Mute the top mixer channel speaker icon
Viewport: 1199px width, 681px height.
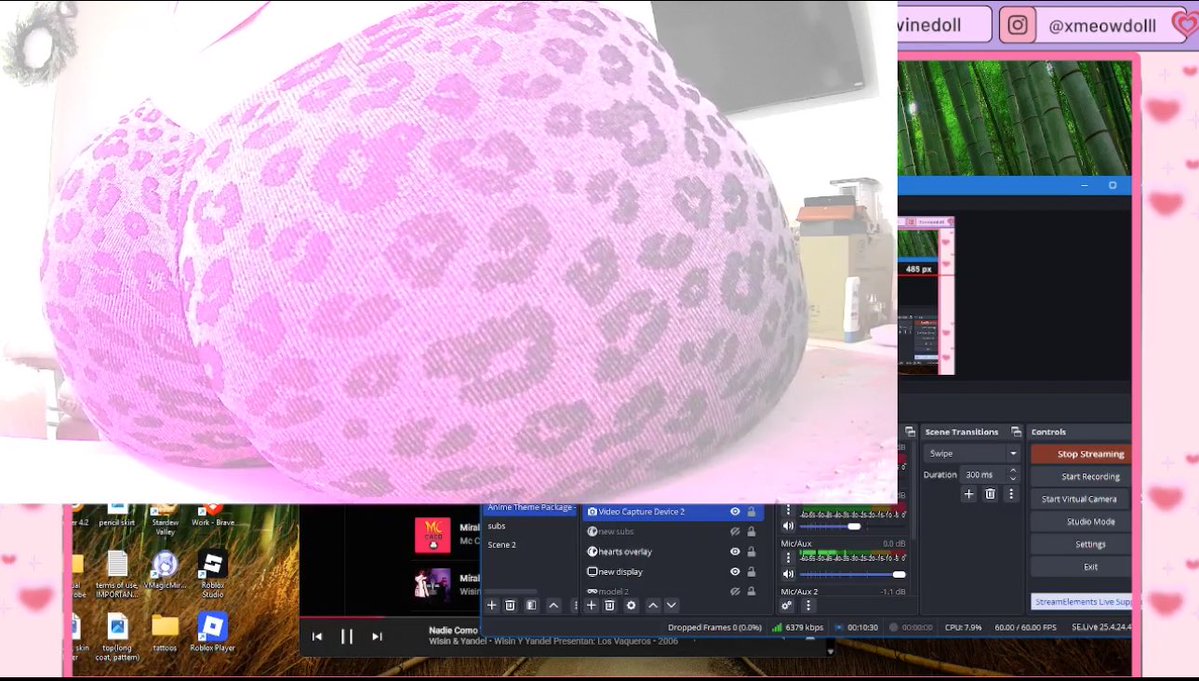point(788,526)
